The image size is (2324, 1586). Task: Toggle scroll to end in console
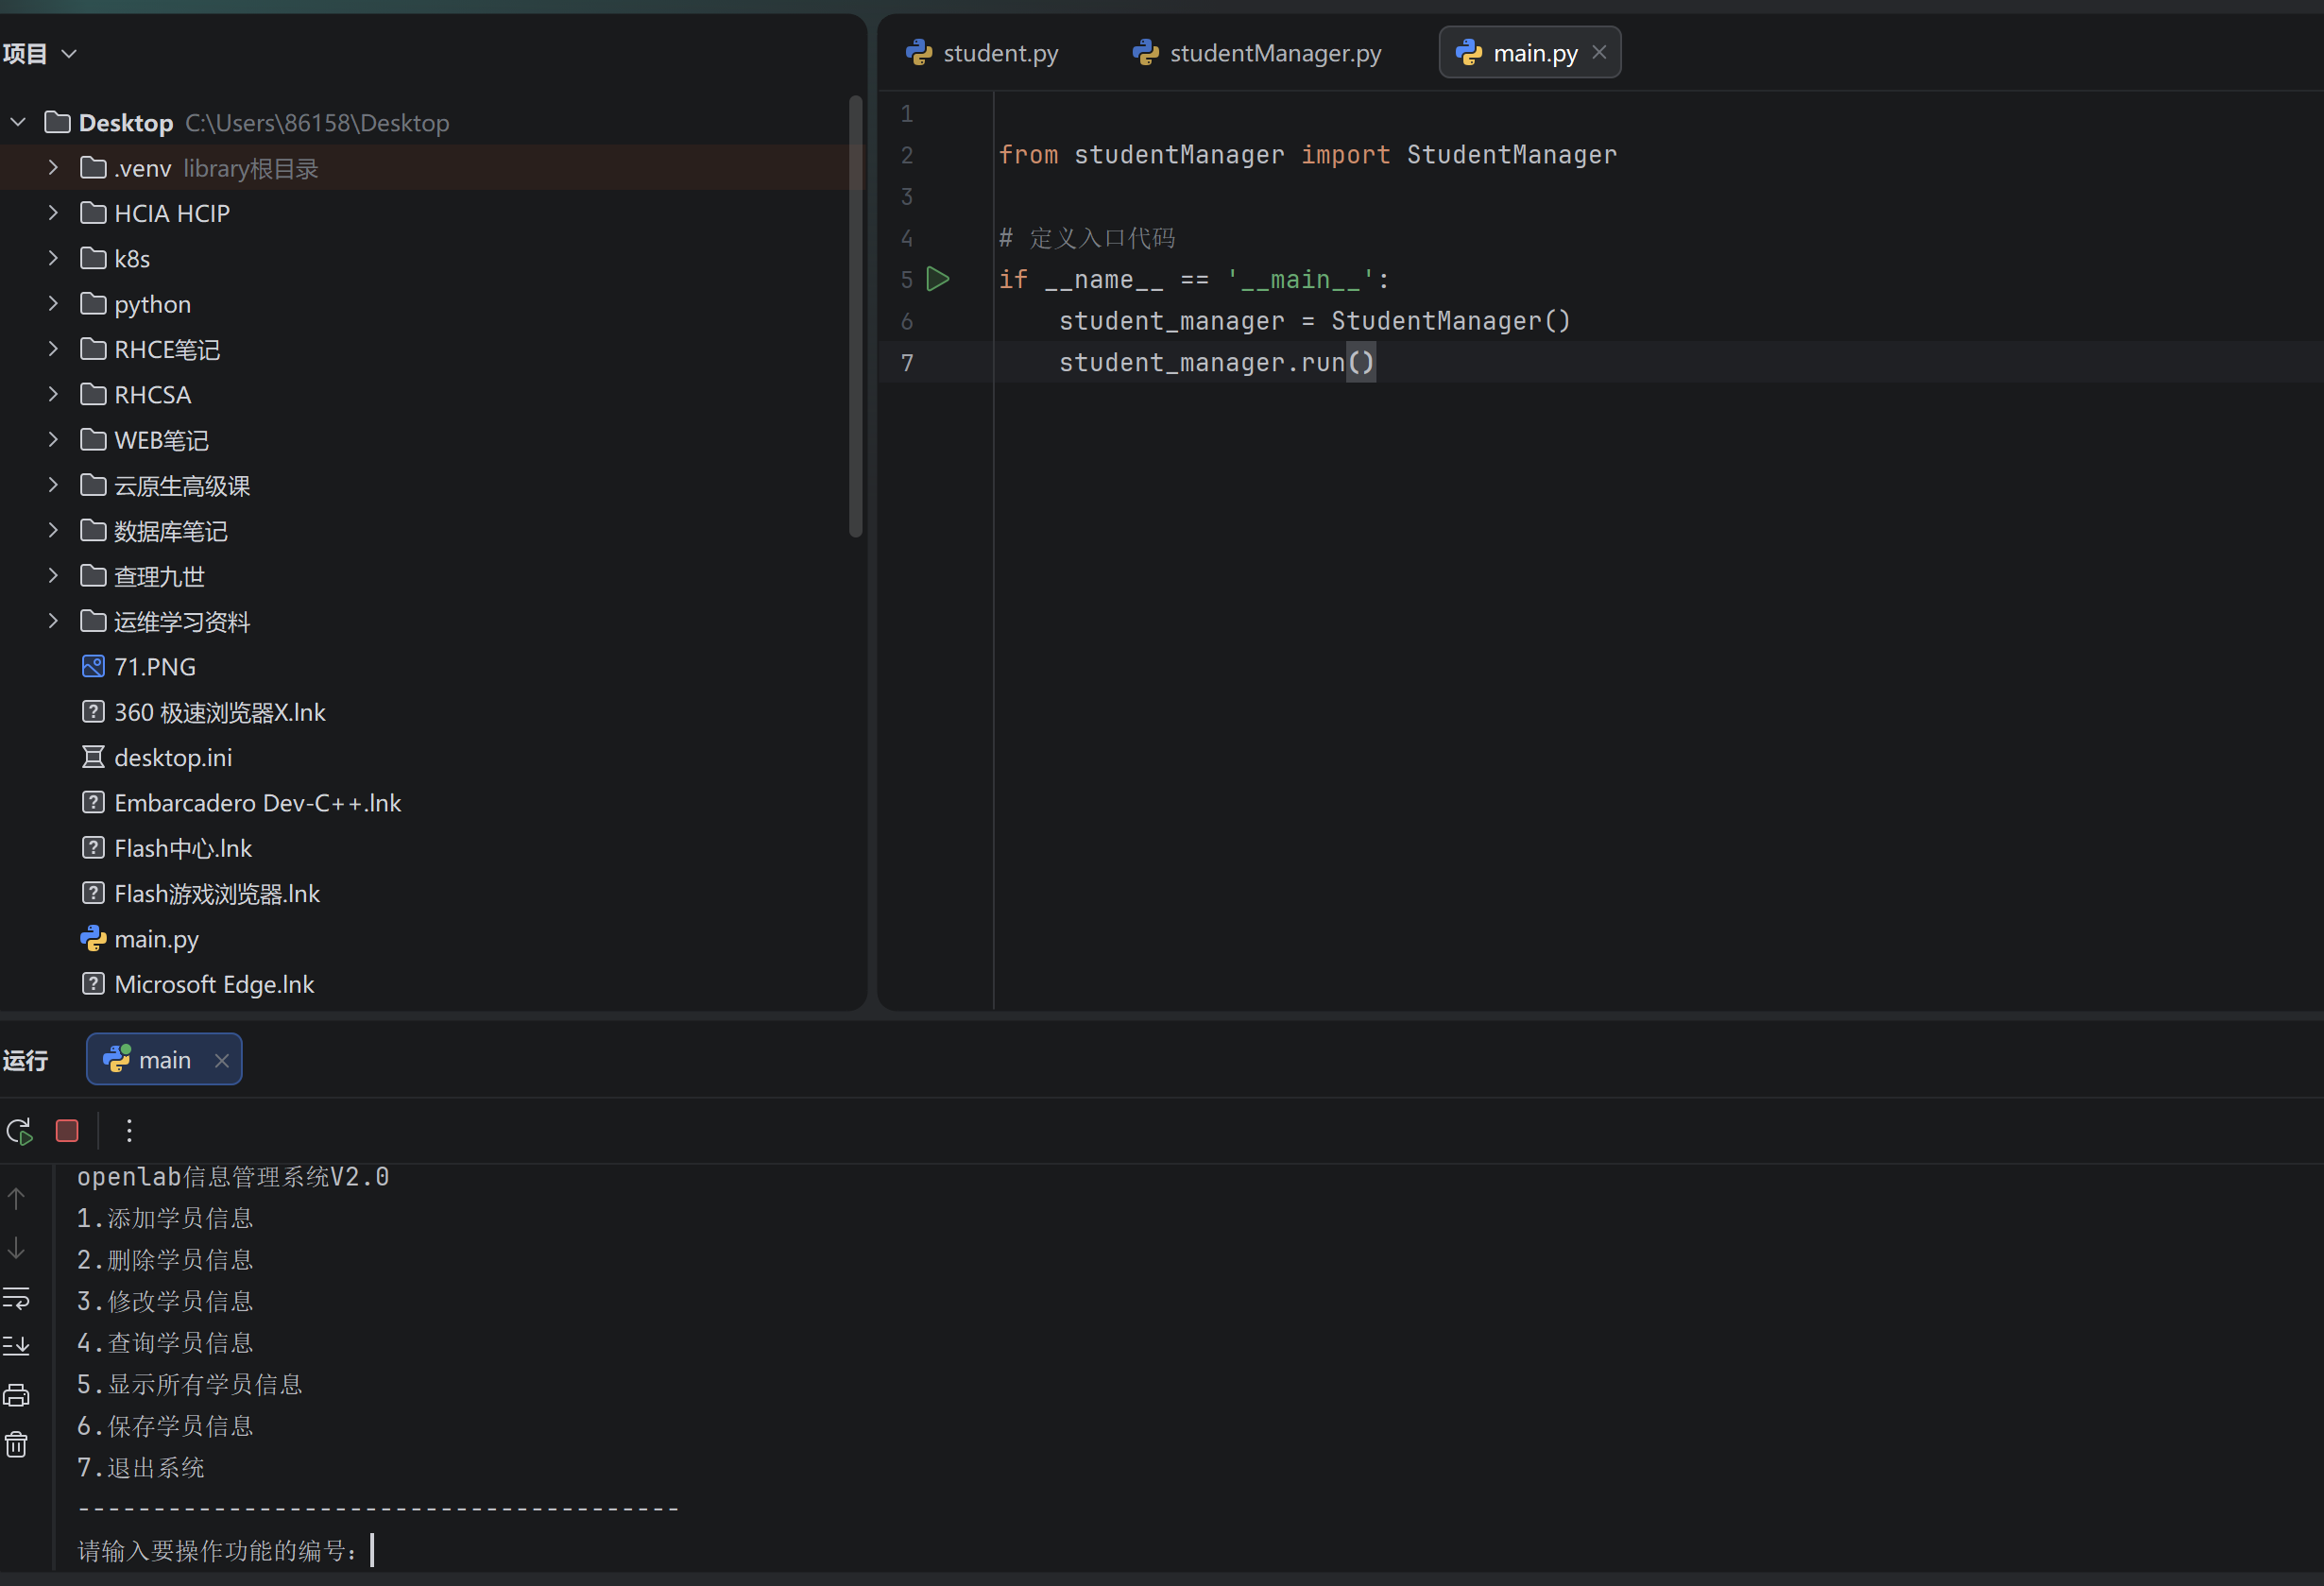point(16,1346)
